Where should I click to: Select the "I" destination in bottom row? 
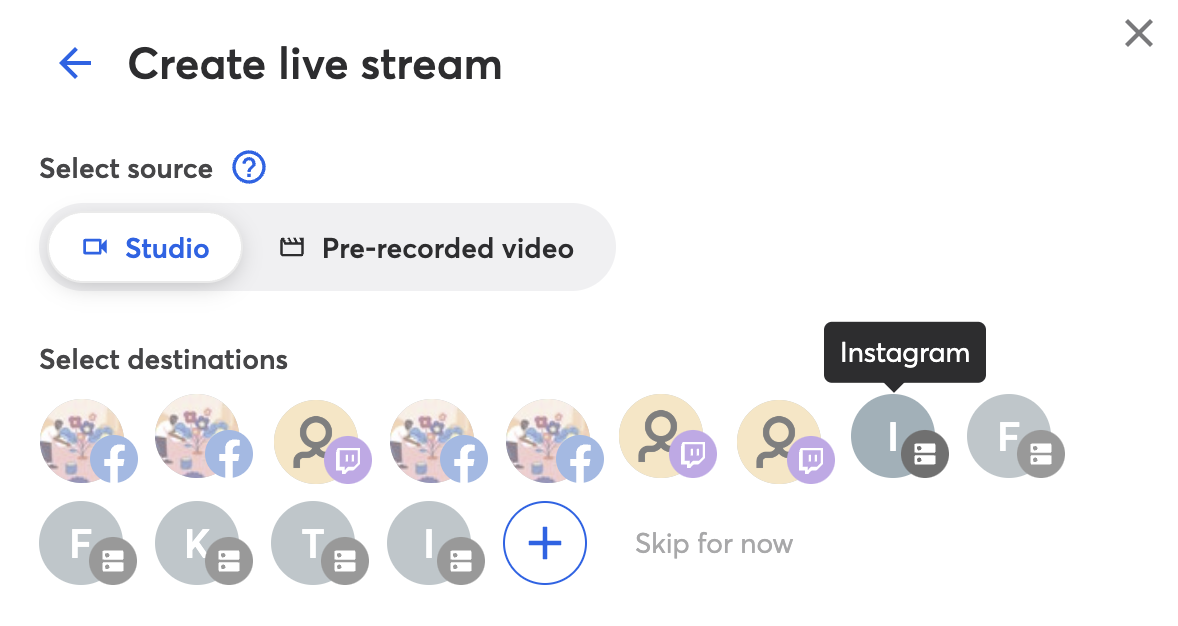pos(436,543)
